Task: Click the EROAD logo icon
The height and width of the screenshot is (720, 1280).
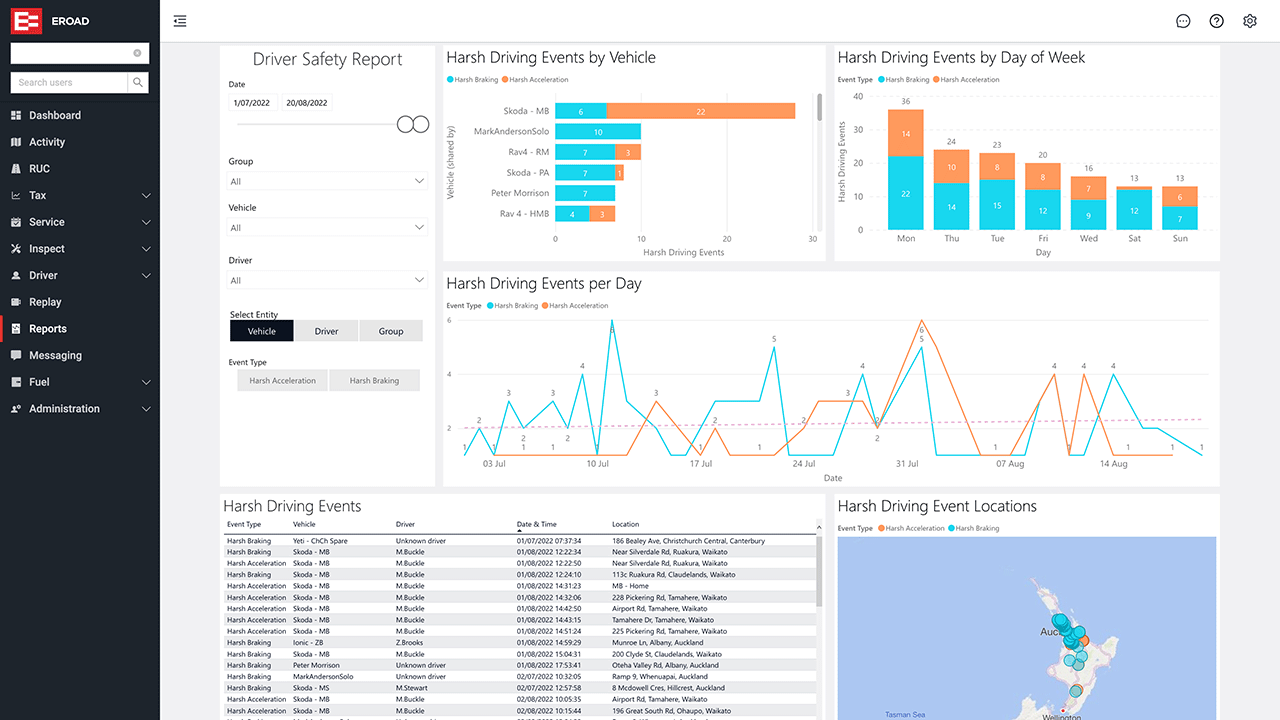Action: point(27,20)
